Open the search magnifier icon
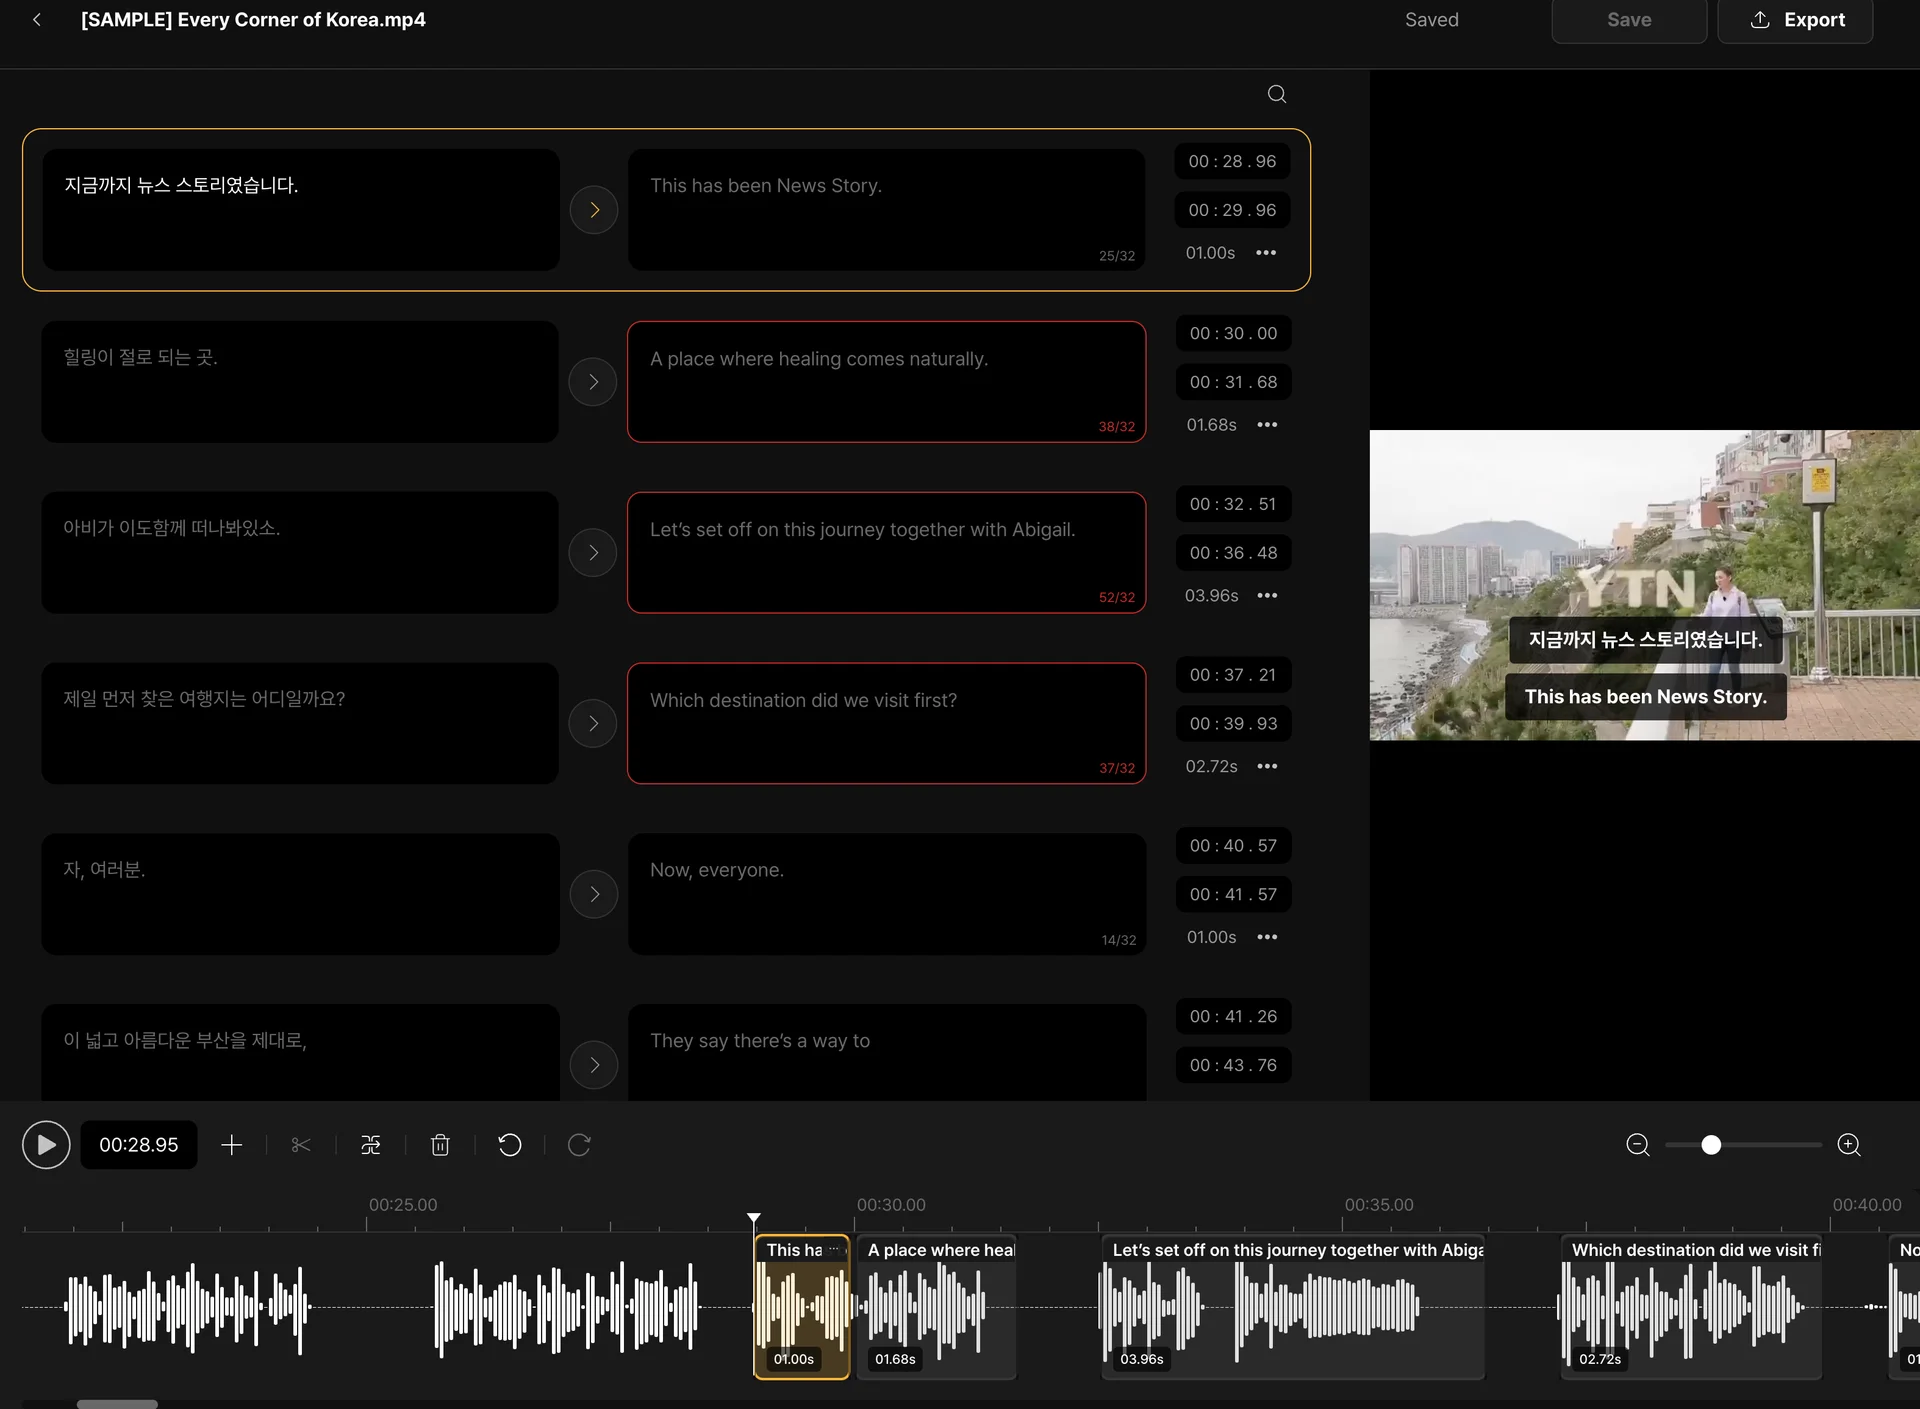The width and height of the screenshot is (1920, 1409). pos(1277,94)
